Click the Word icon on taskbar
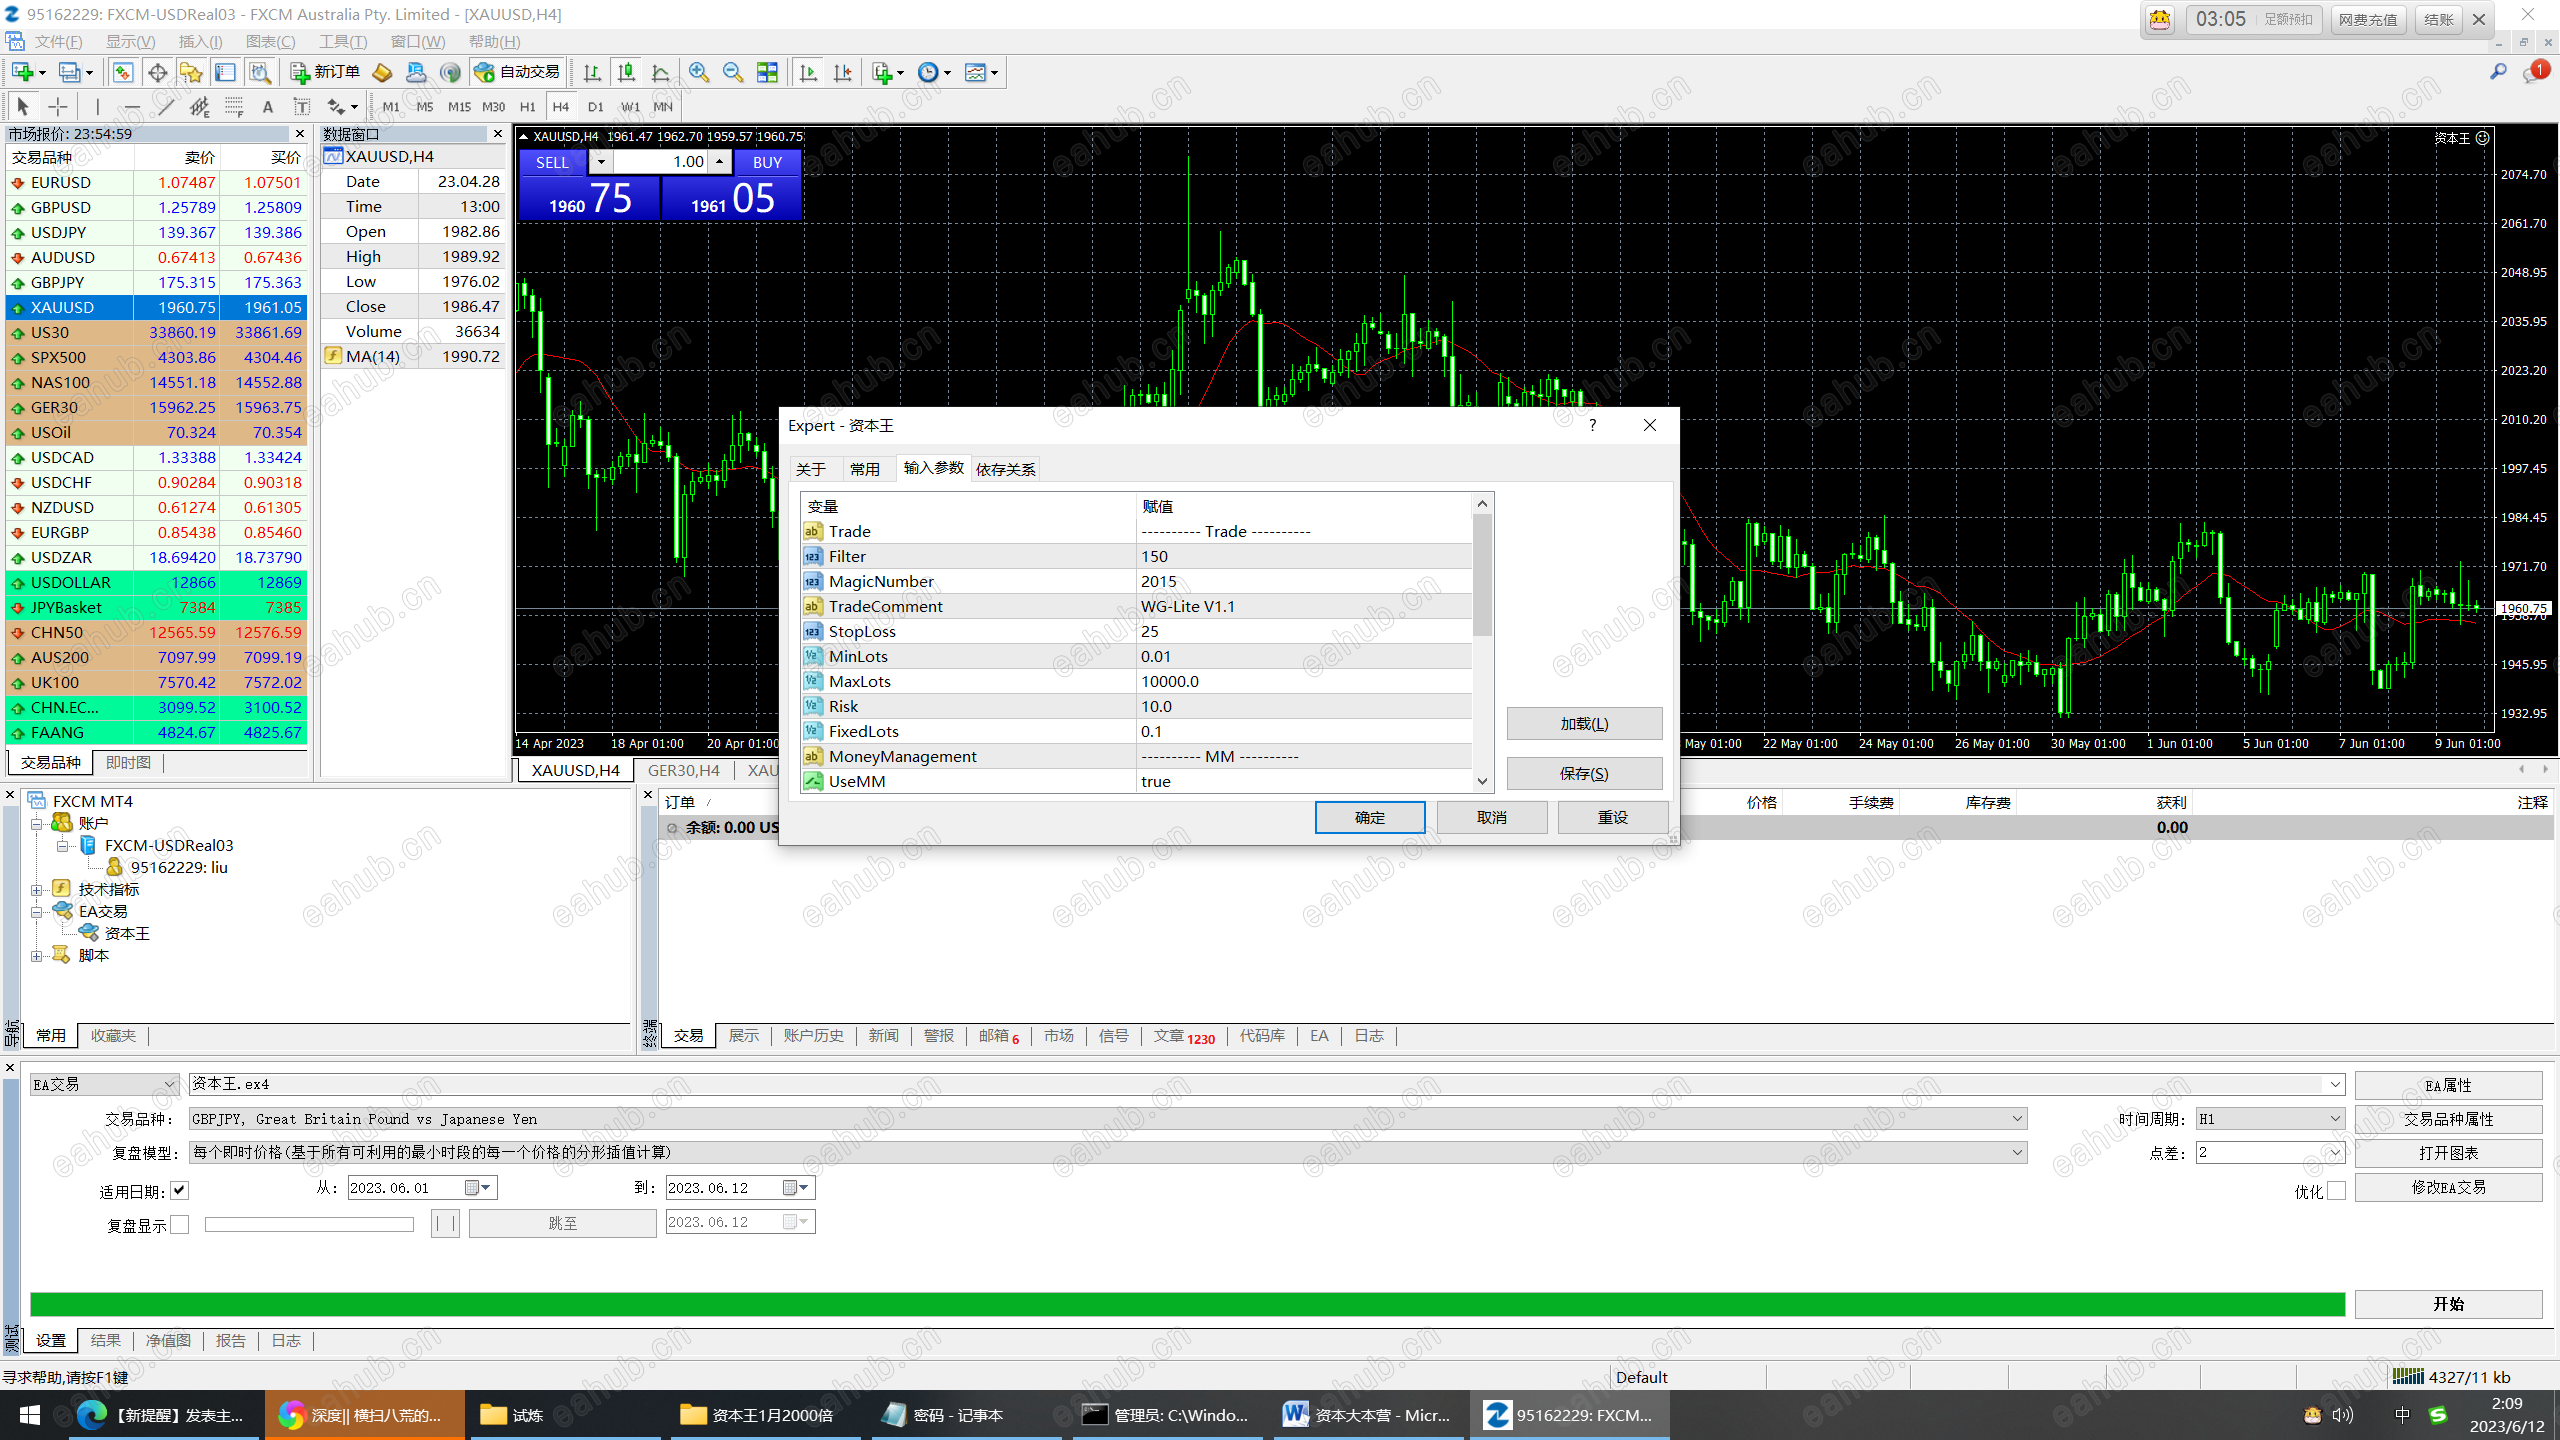The height and width of the screenshot is (1440, 2560). (1296, 1414)
